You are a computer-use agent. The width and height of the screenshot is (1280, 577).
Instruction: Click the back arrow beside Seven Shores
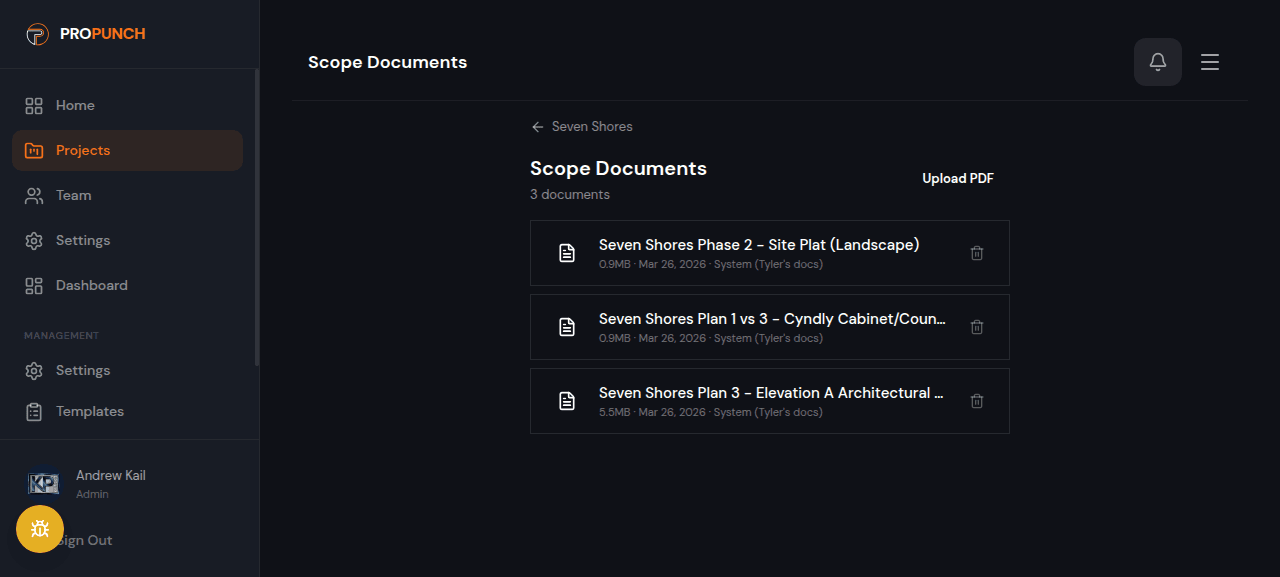pos(537,127)
